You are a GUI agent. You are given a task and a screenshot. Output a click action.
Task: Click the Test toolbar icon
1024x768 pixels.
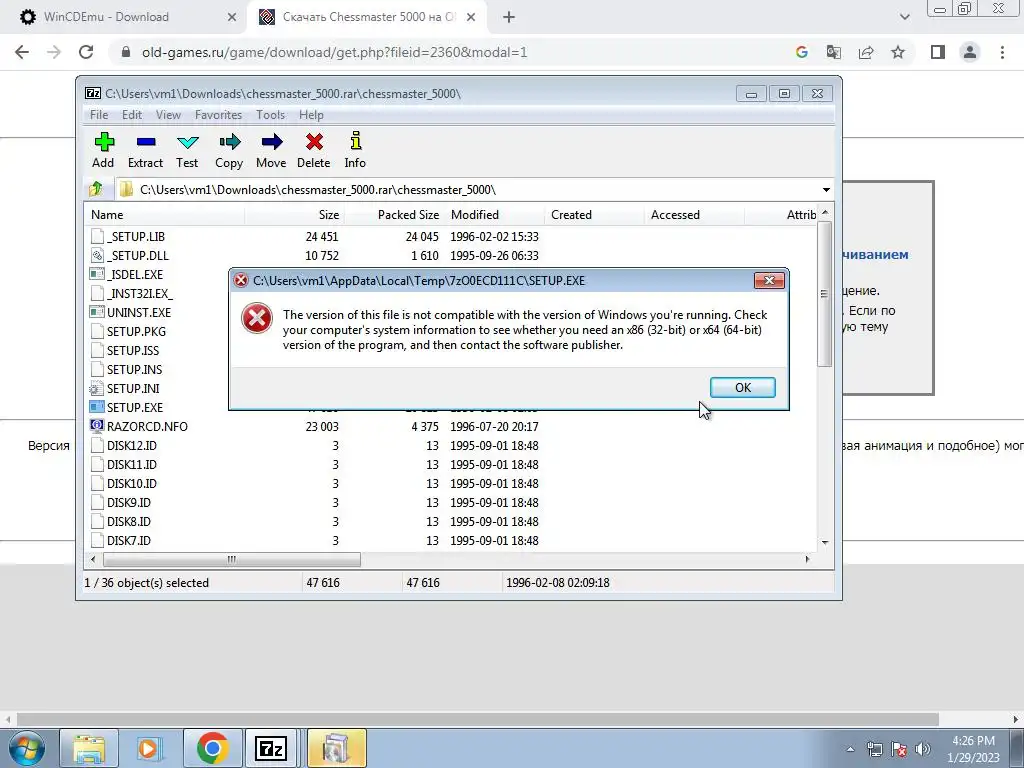pyautogui.click(x=187, y=151)
